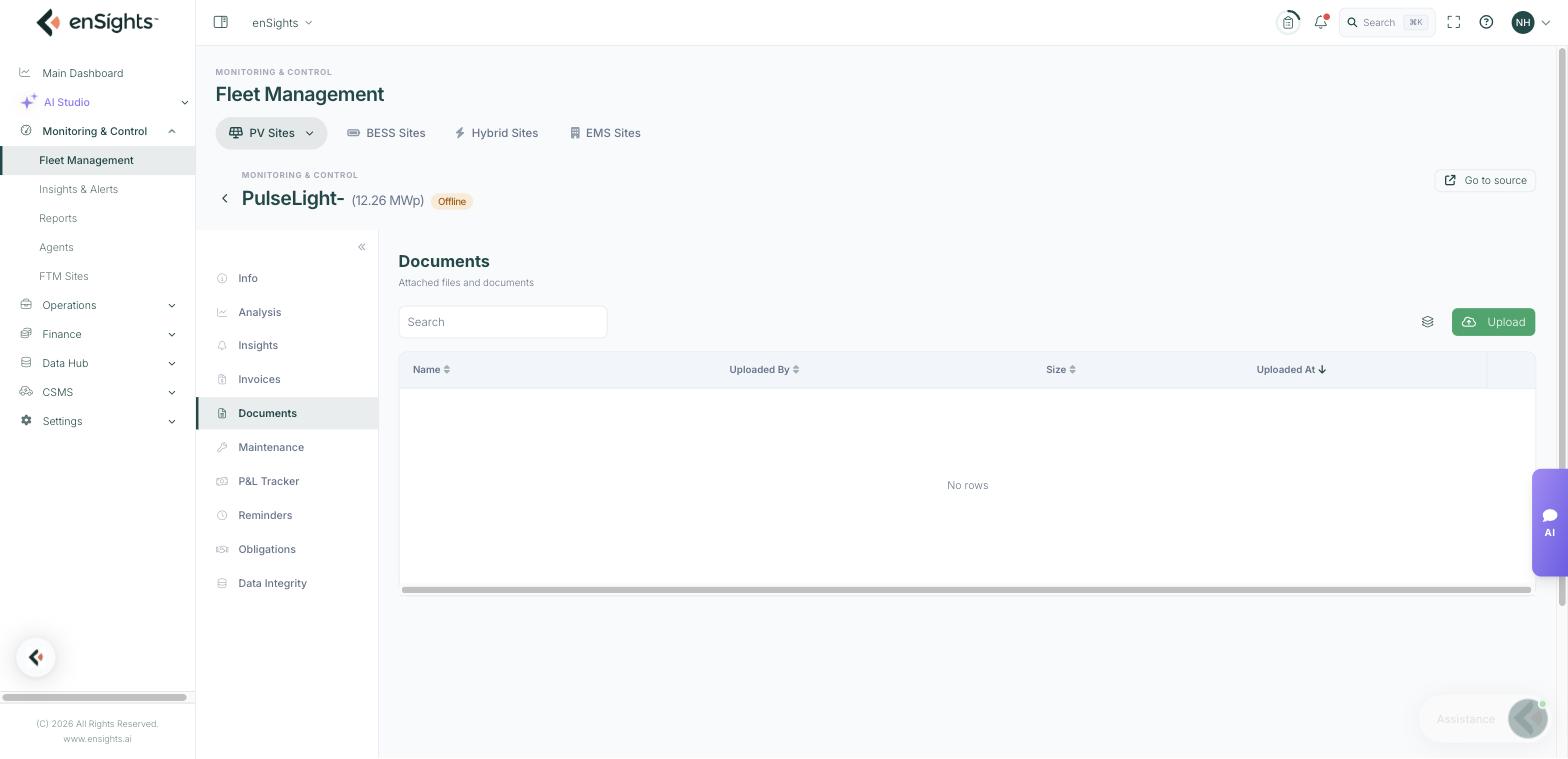Open the Assistance chat bubble
Image resolution: width=1568 pixels, height=759 pixels.
[1484, 719]
